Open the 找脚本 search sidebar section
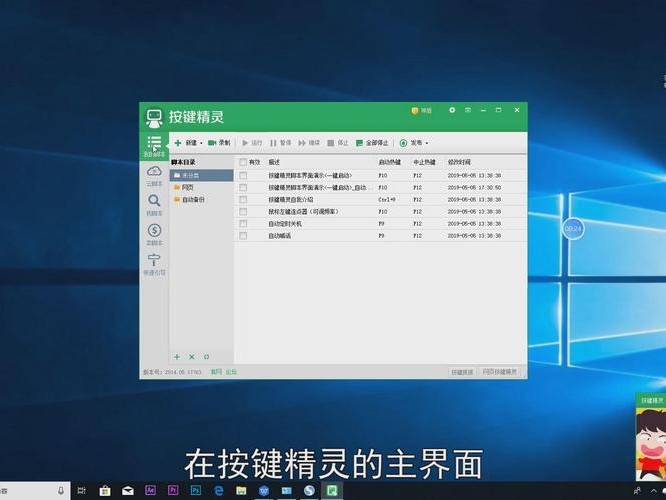Image resolution: width=666 pixels, height=500 pixels. [x=154, y=206]
